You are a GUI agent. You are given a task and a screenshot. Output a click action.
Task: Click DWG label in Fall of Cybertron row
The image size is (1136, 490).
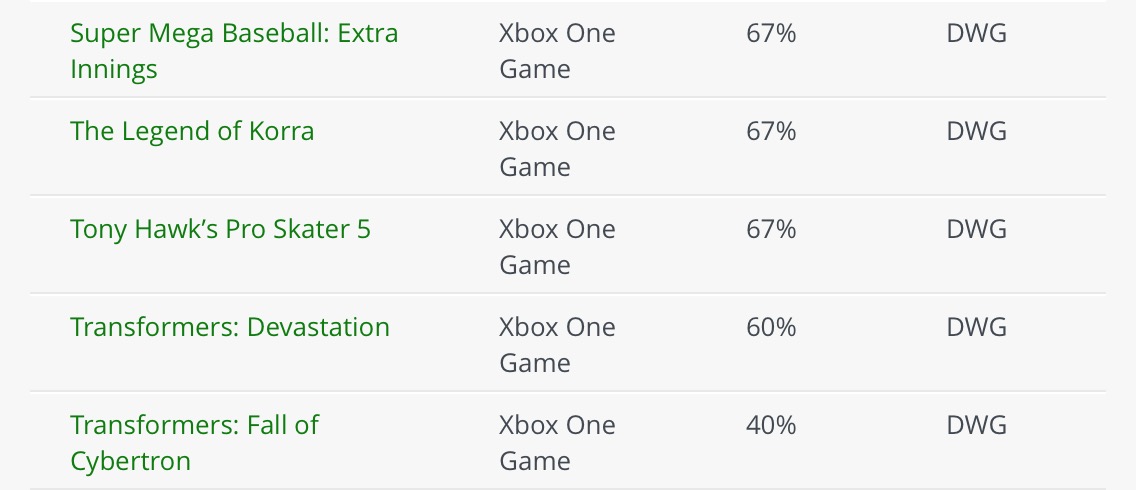coord(976,426)
